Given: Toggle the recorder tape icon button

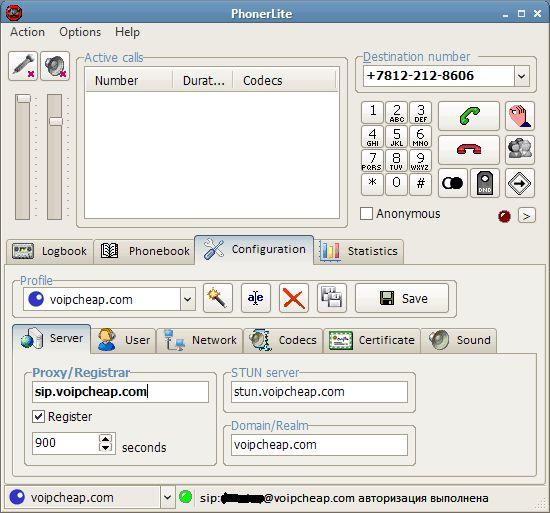Looking at the screenshot, I should (x=452, y=183).
